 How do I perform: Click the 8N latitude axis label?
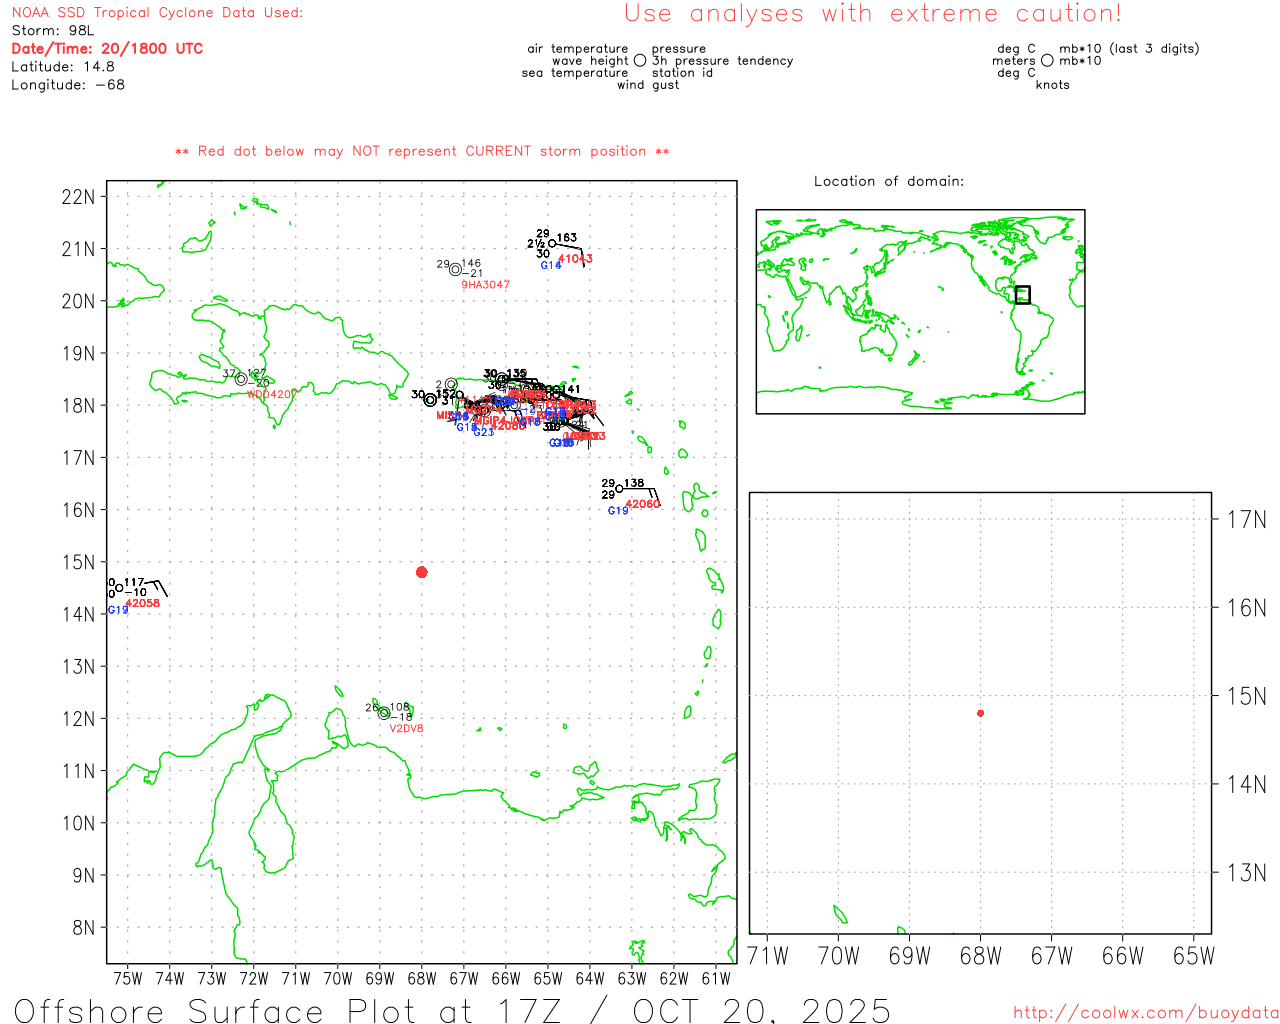click(84, 928)
